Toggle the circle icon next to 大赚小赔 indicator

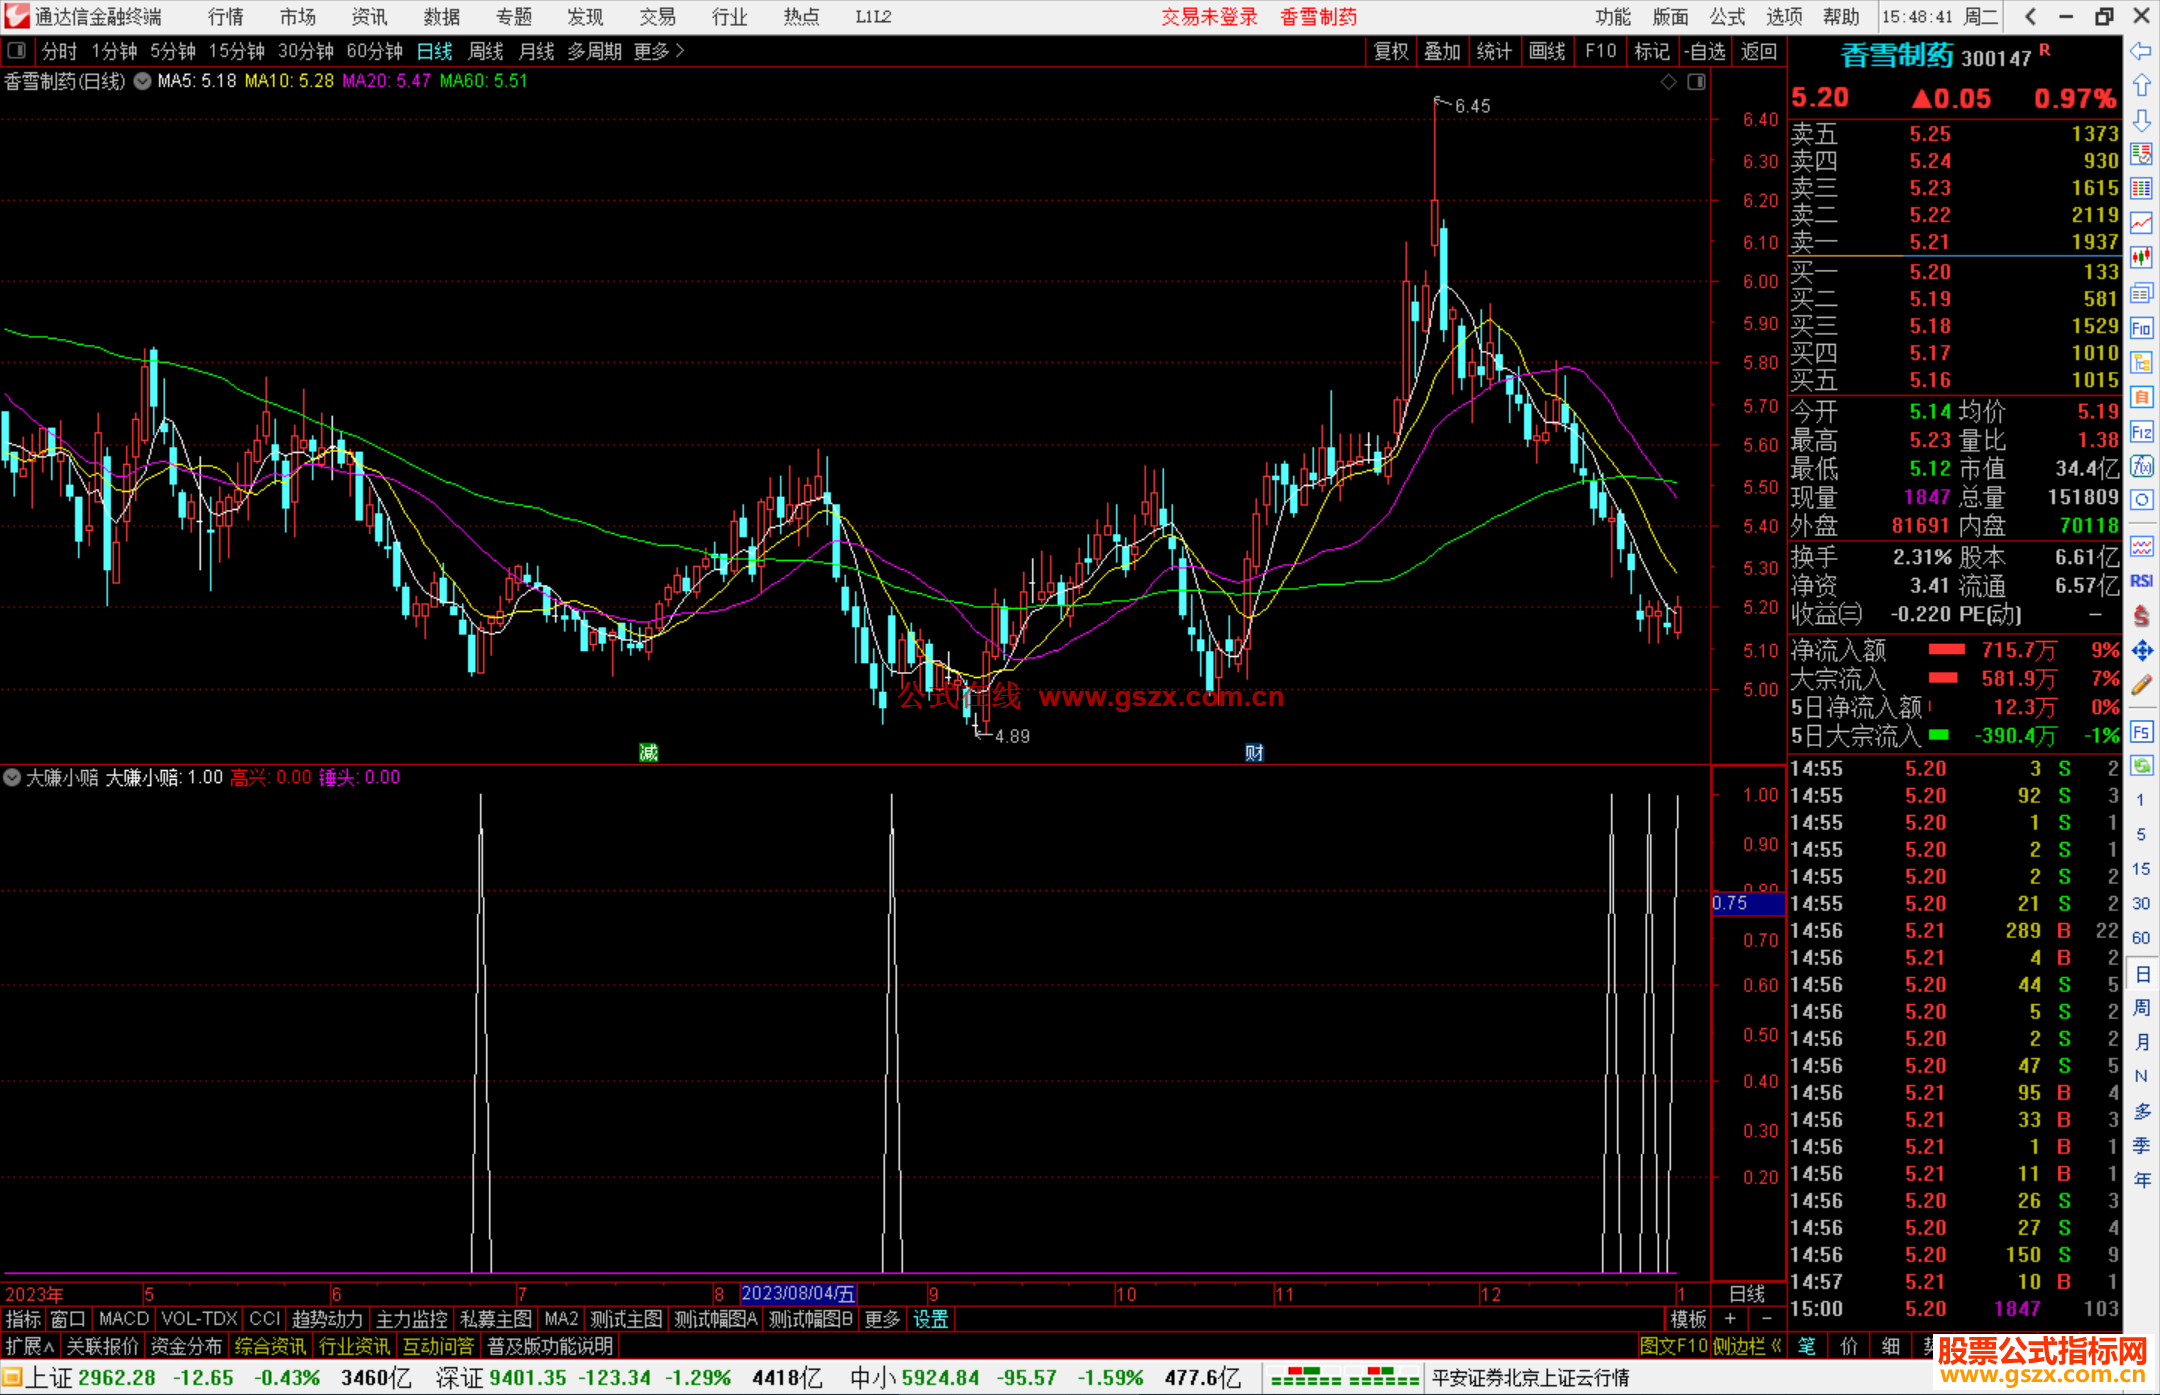[12, 777]
